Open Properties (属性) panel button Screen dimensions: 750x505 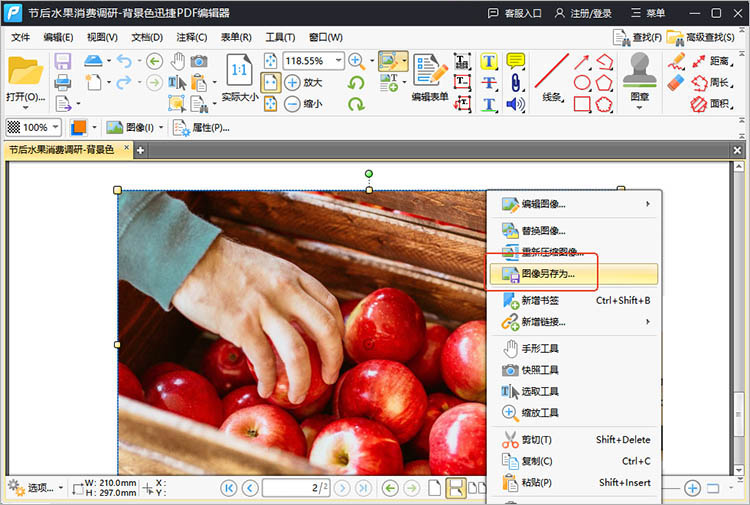(x=201, y=128)
